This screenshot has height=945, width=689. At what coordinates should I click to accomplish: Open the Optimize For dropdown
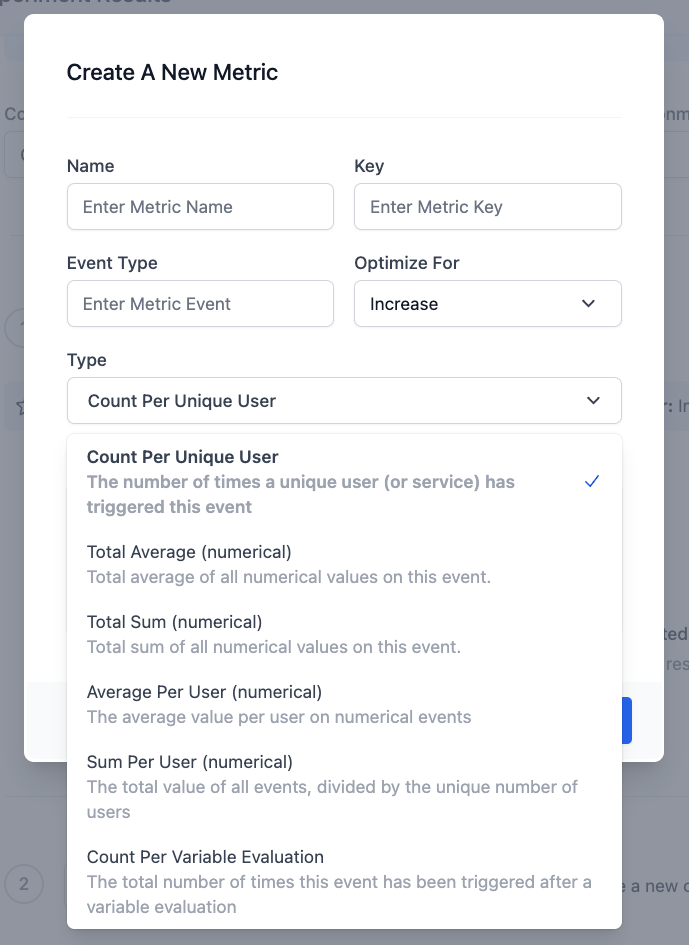point(488,304)
